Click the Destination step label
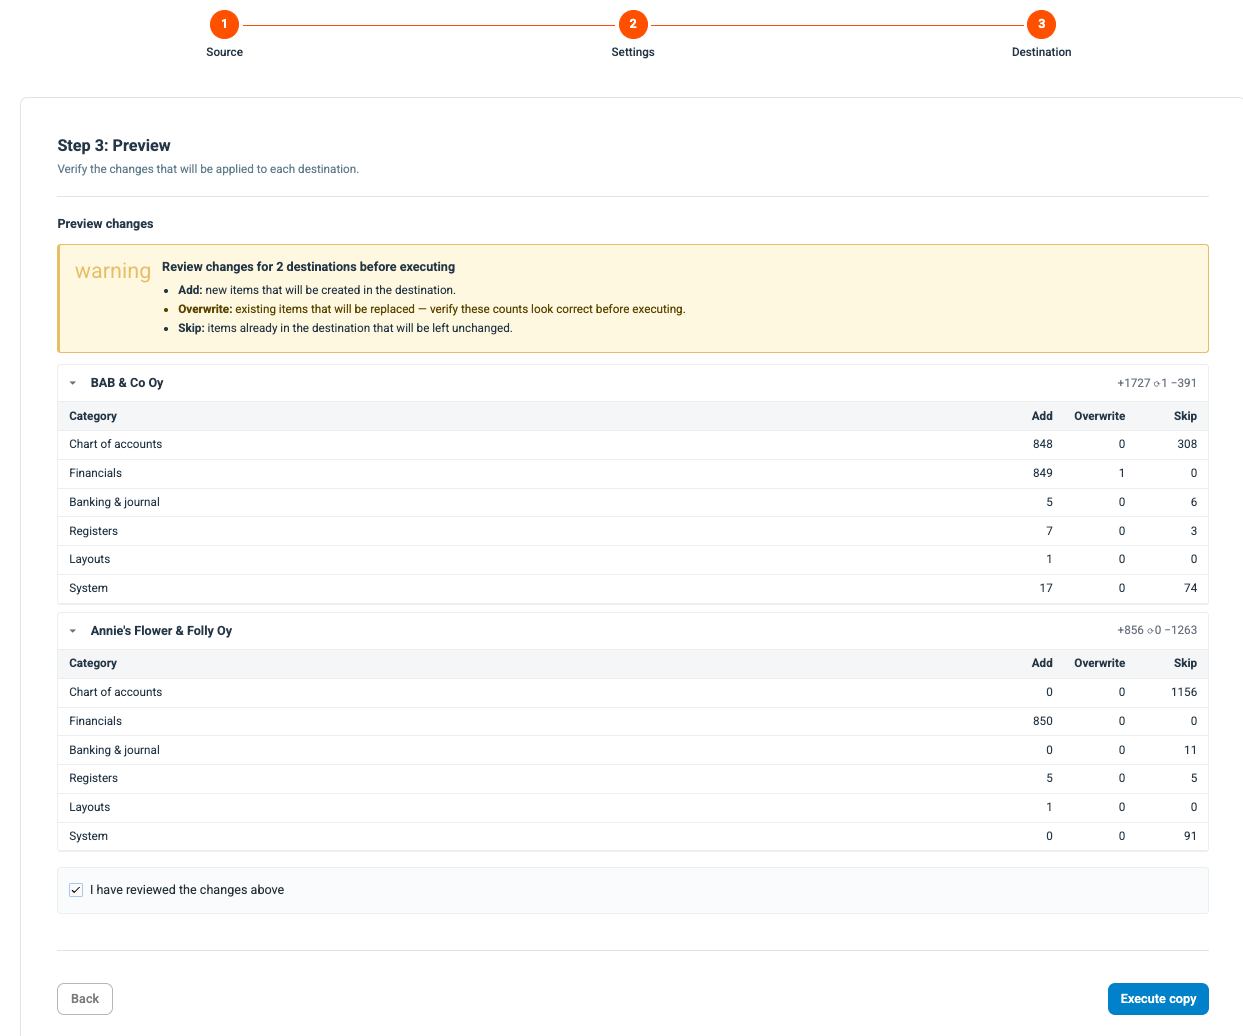Screen dimensions: 1243x1036 pyautogui.click(x=1041, y=52)
